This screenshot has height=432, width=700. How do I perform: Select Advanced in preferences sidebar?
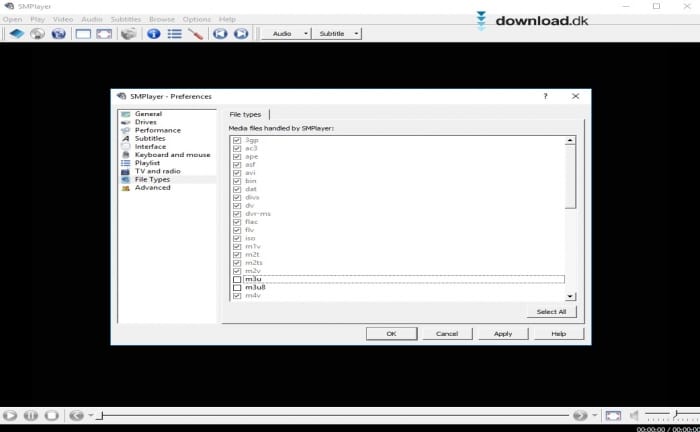[152, 187]
